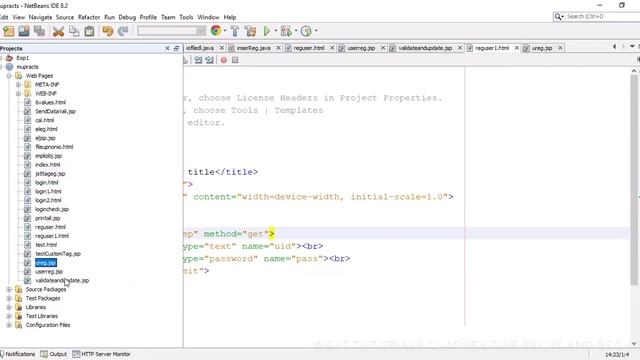Screen dimensions: 640x360
Task: Click the editor vertical scrollbar thumb
Action: (x=634, y=180)
